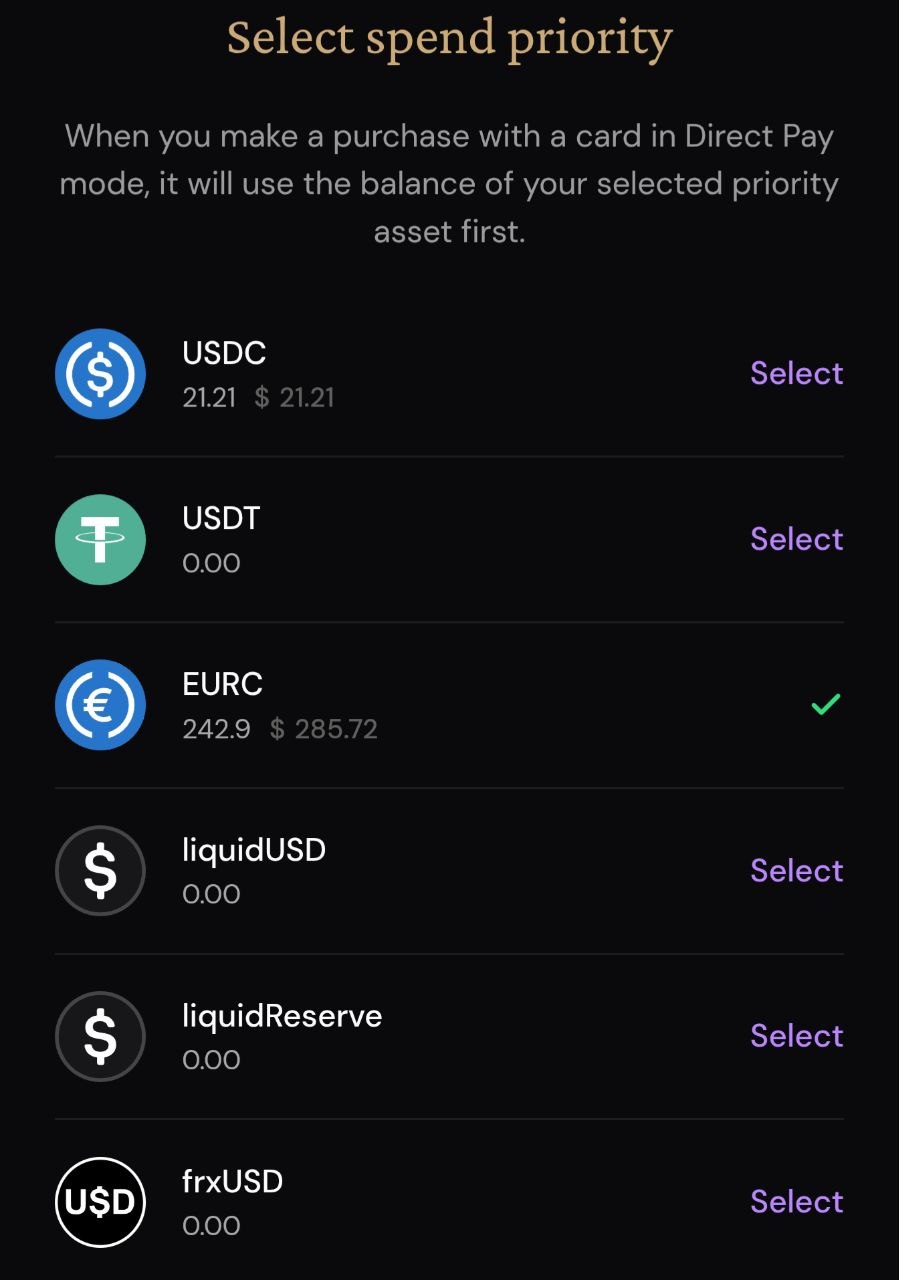Click the USDC asset name
The image size is (899, 1280).
click(x=224, y=353)
